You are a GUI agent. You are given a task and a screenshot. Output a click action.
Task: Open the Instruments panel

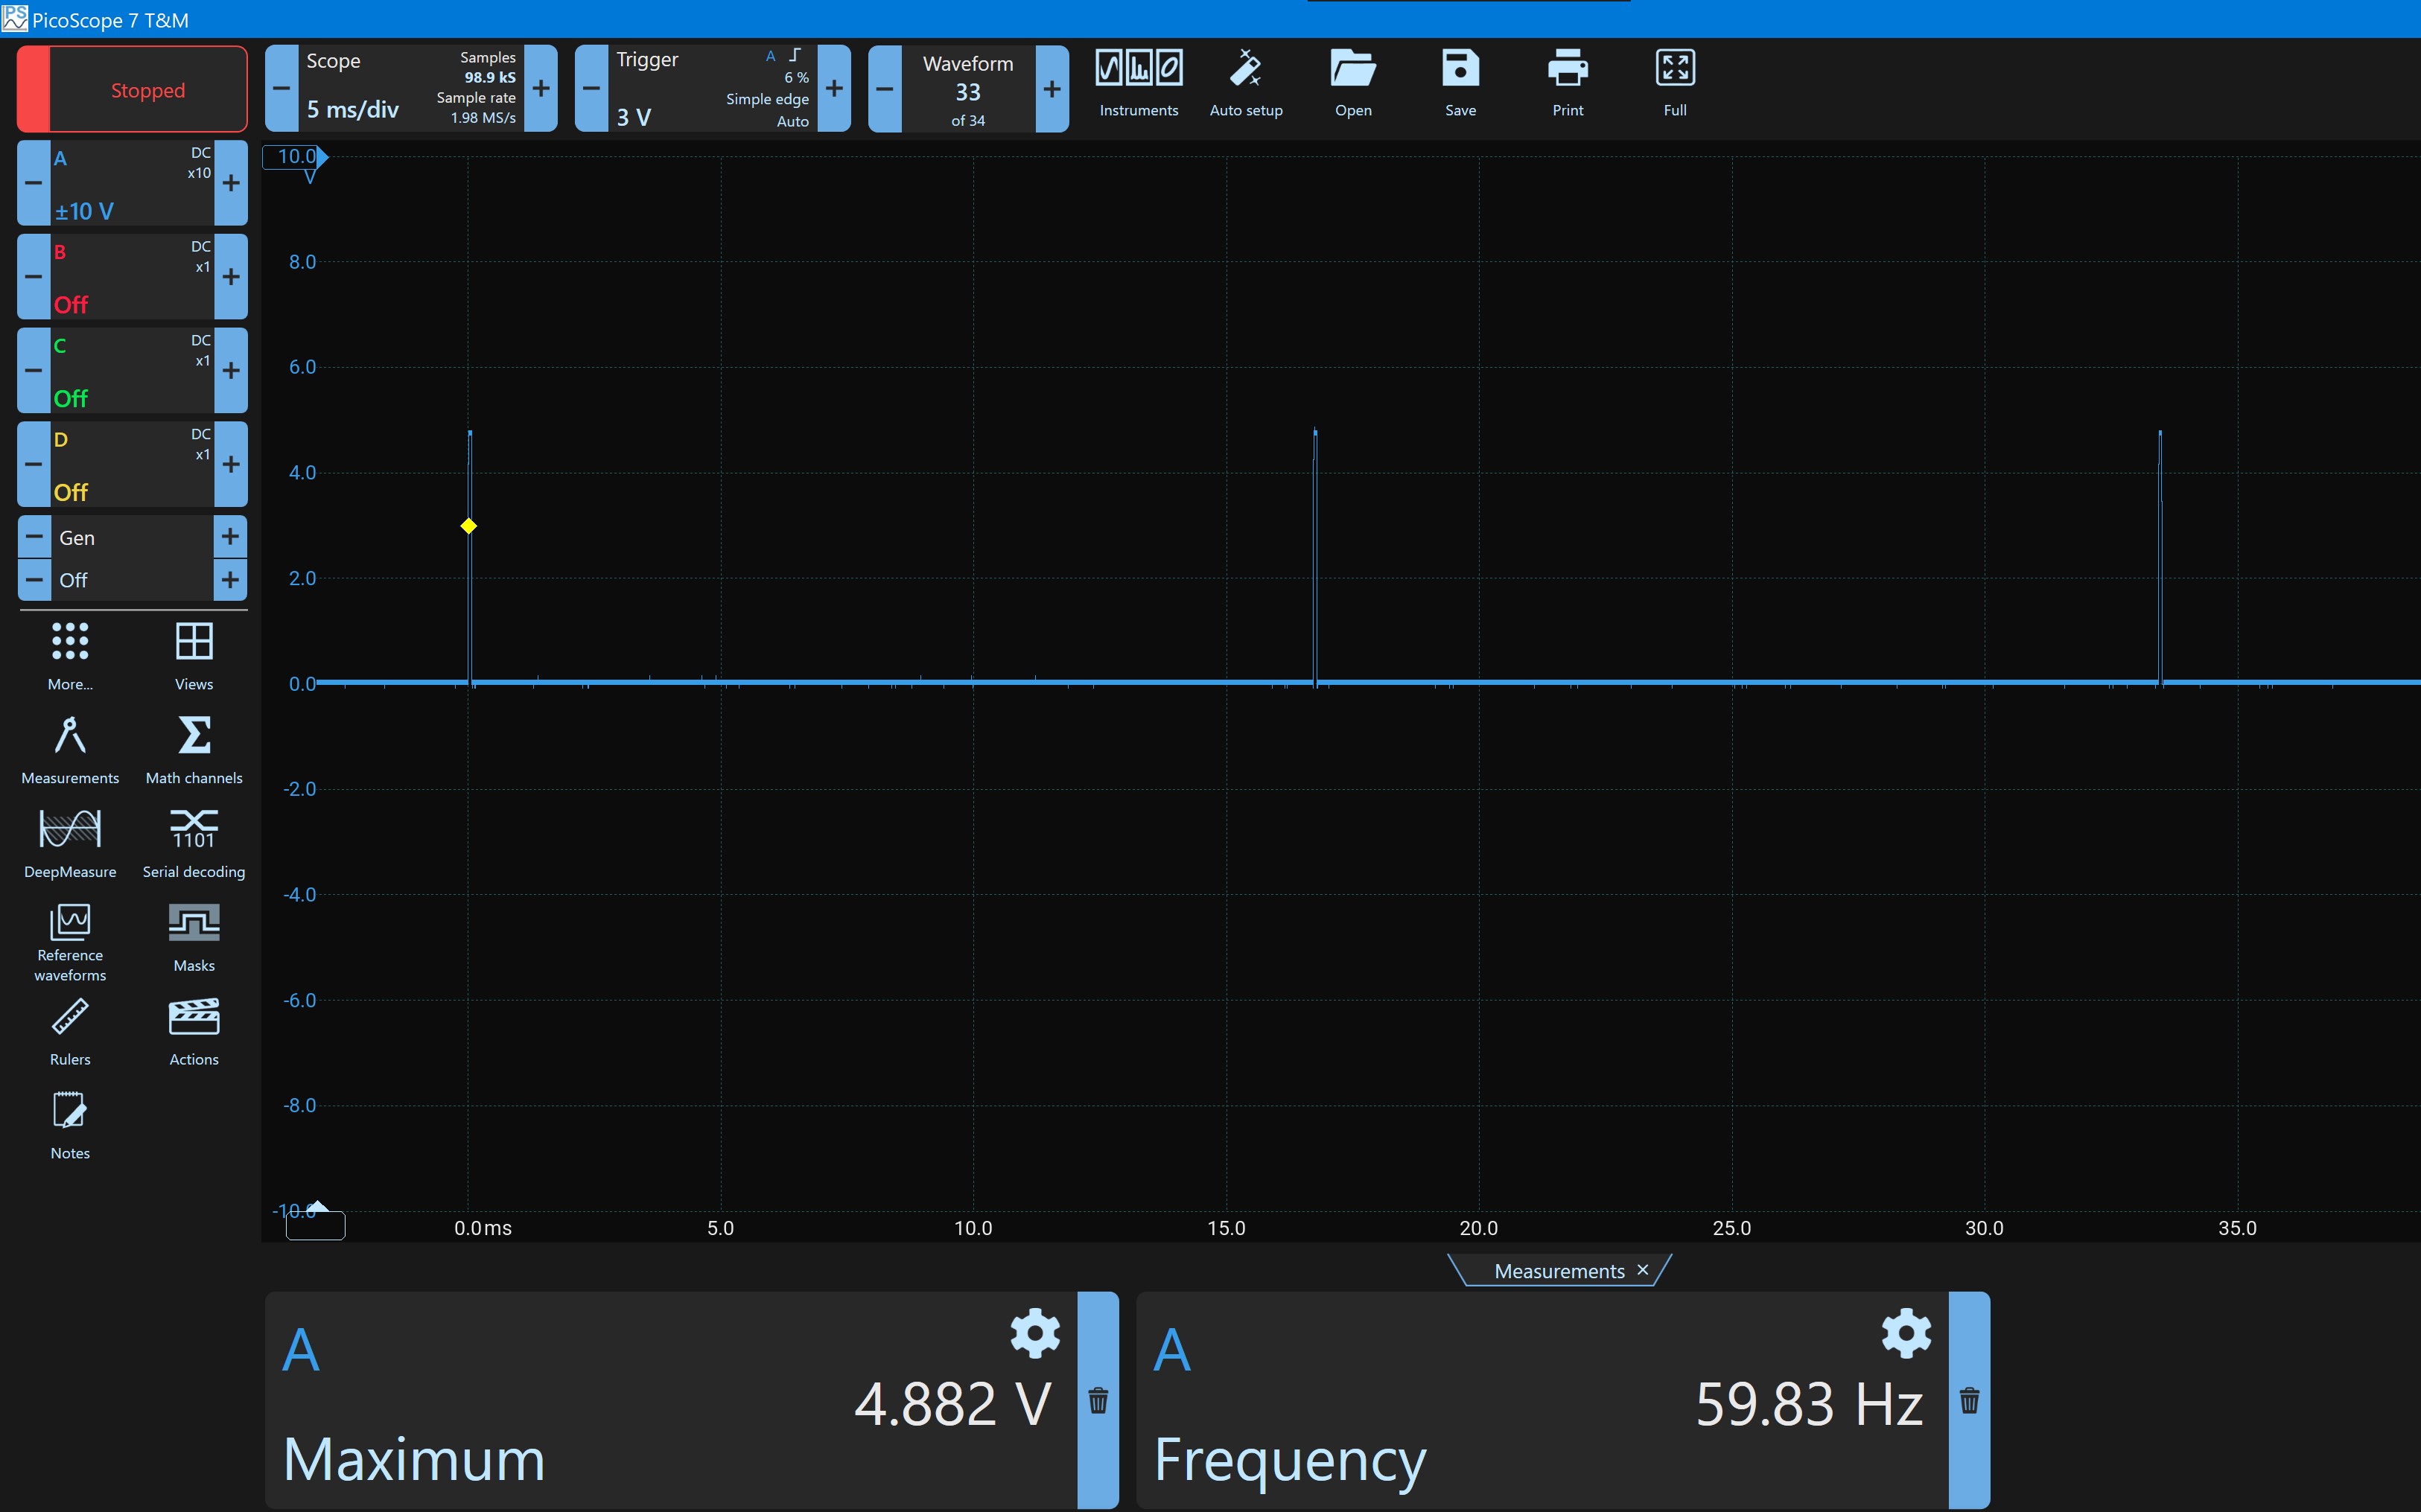[1138, 84]
